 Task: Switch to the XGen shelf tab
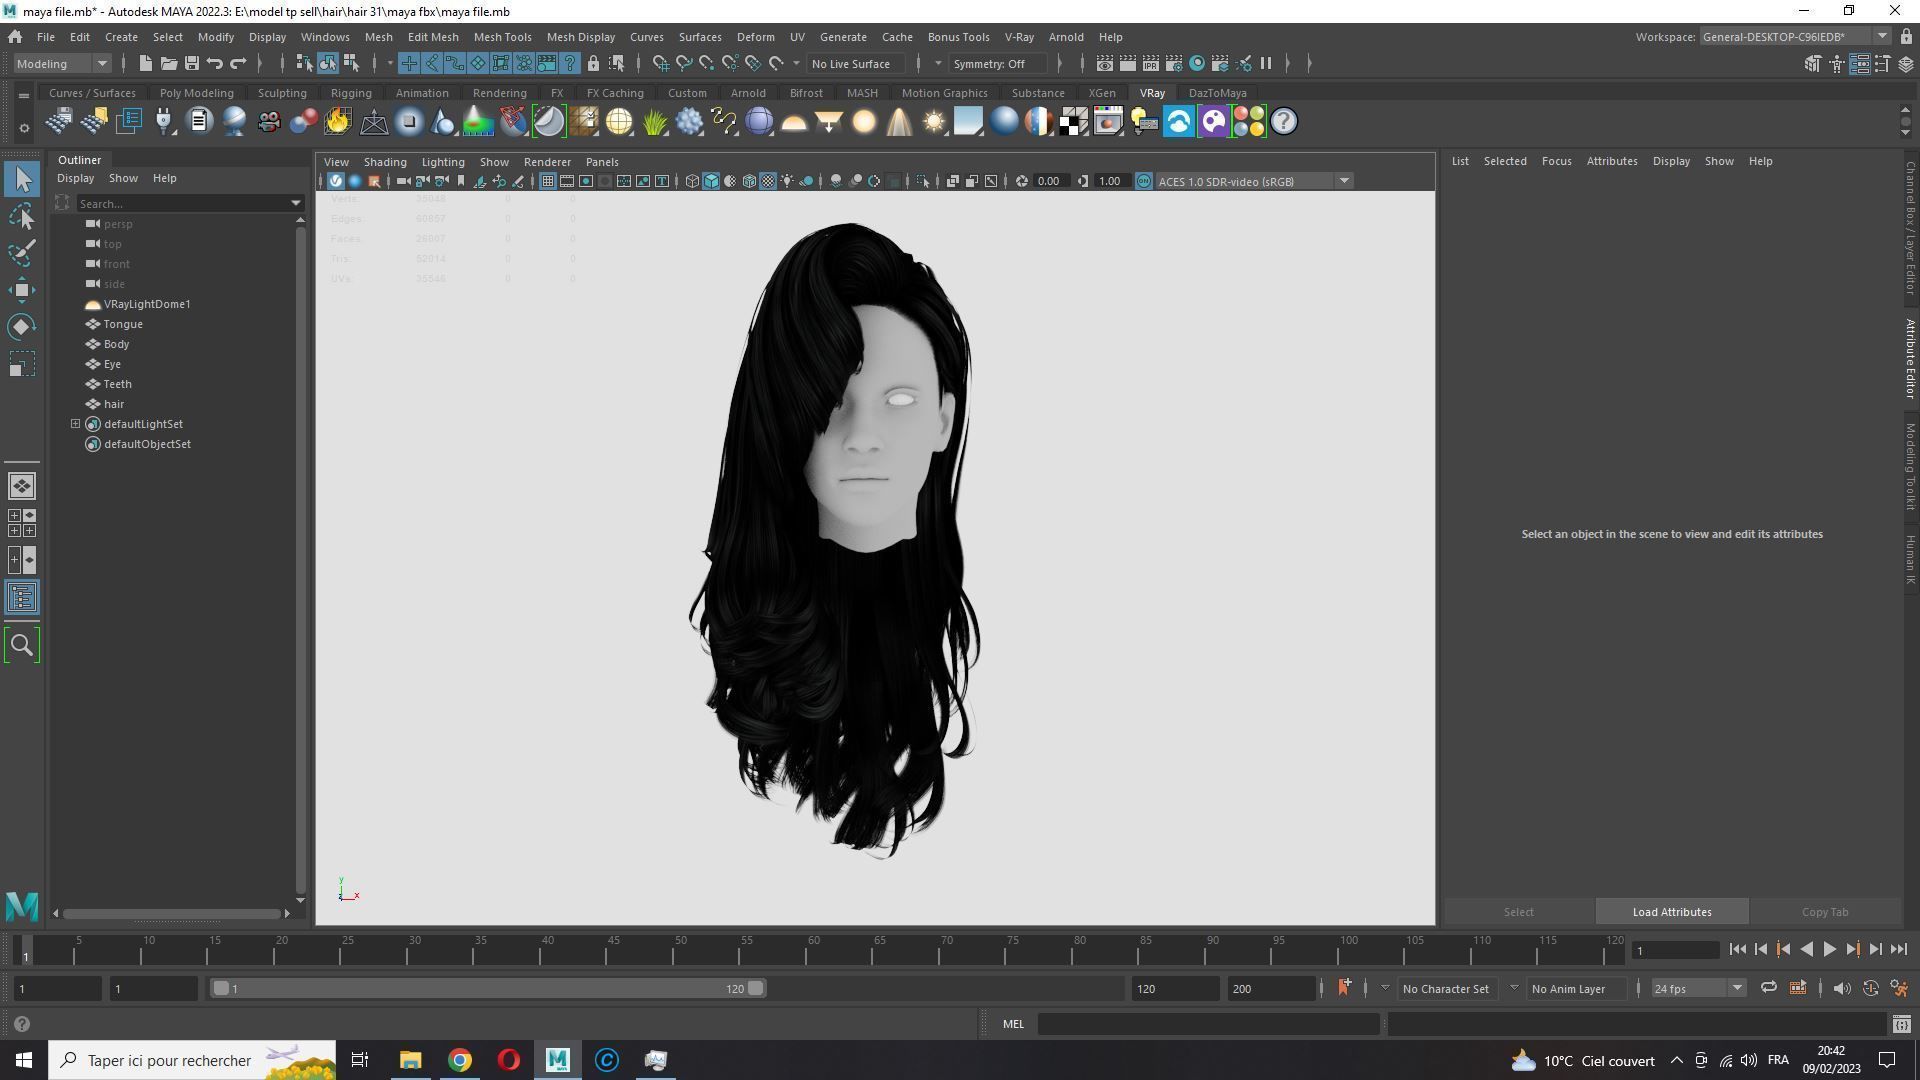tap(1102, 93)
